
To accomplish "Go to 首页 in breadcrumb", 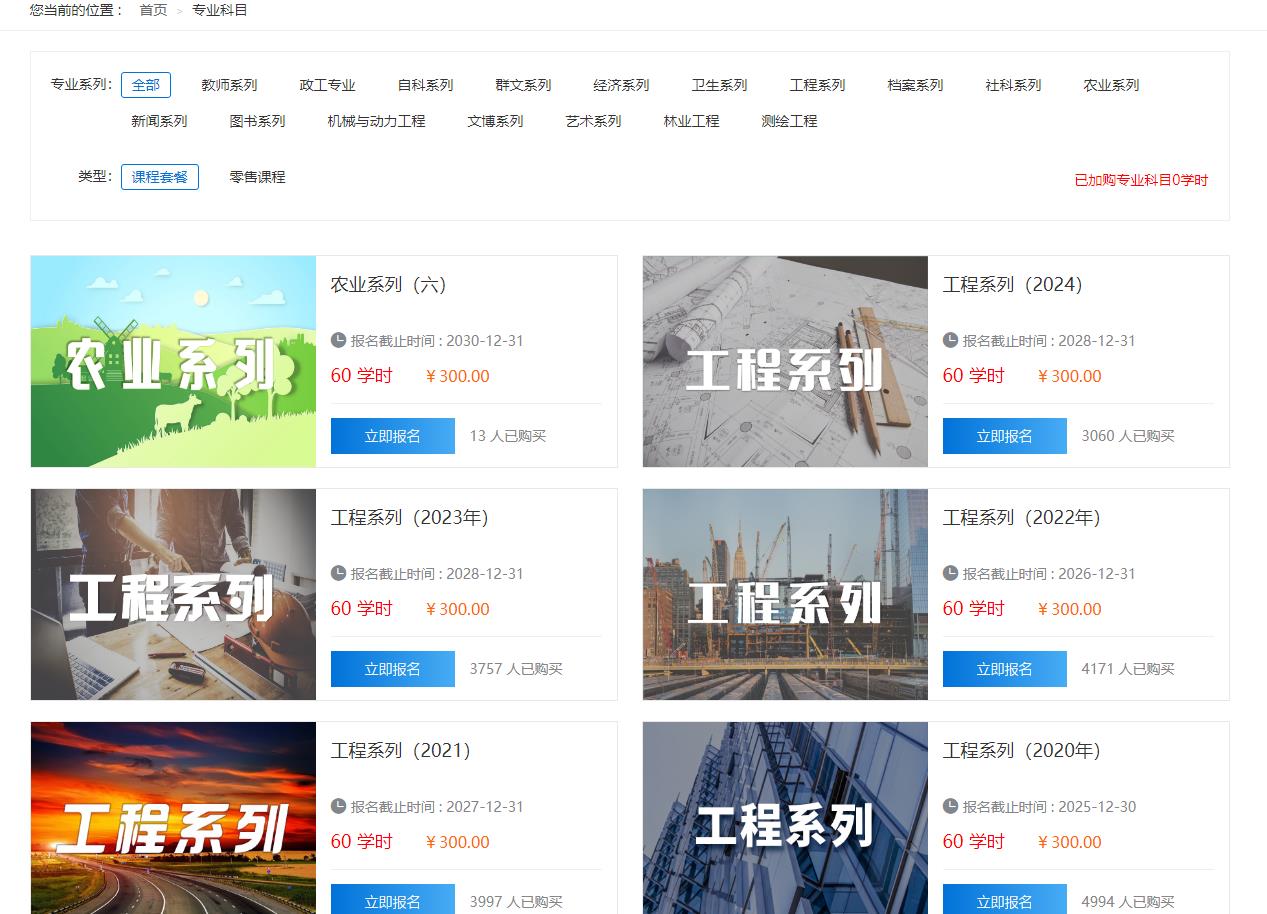I will tap(153, 10).
